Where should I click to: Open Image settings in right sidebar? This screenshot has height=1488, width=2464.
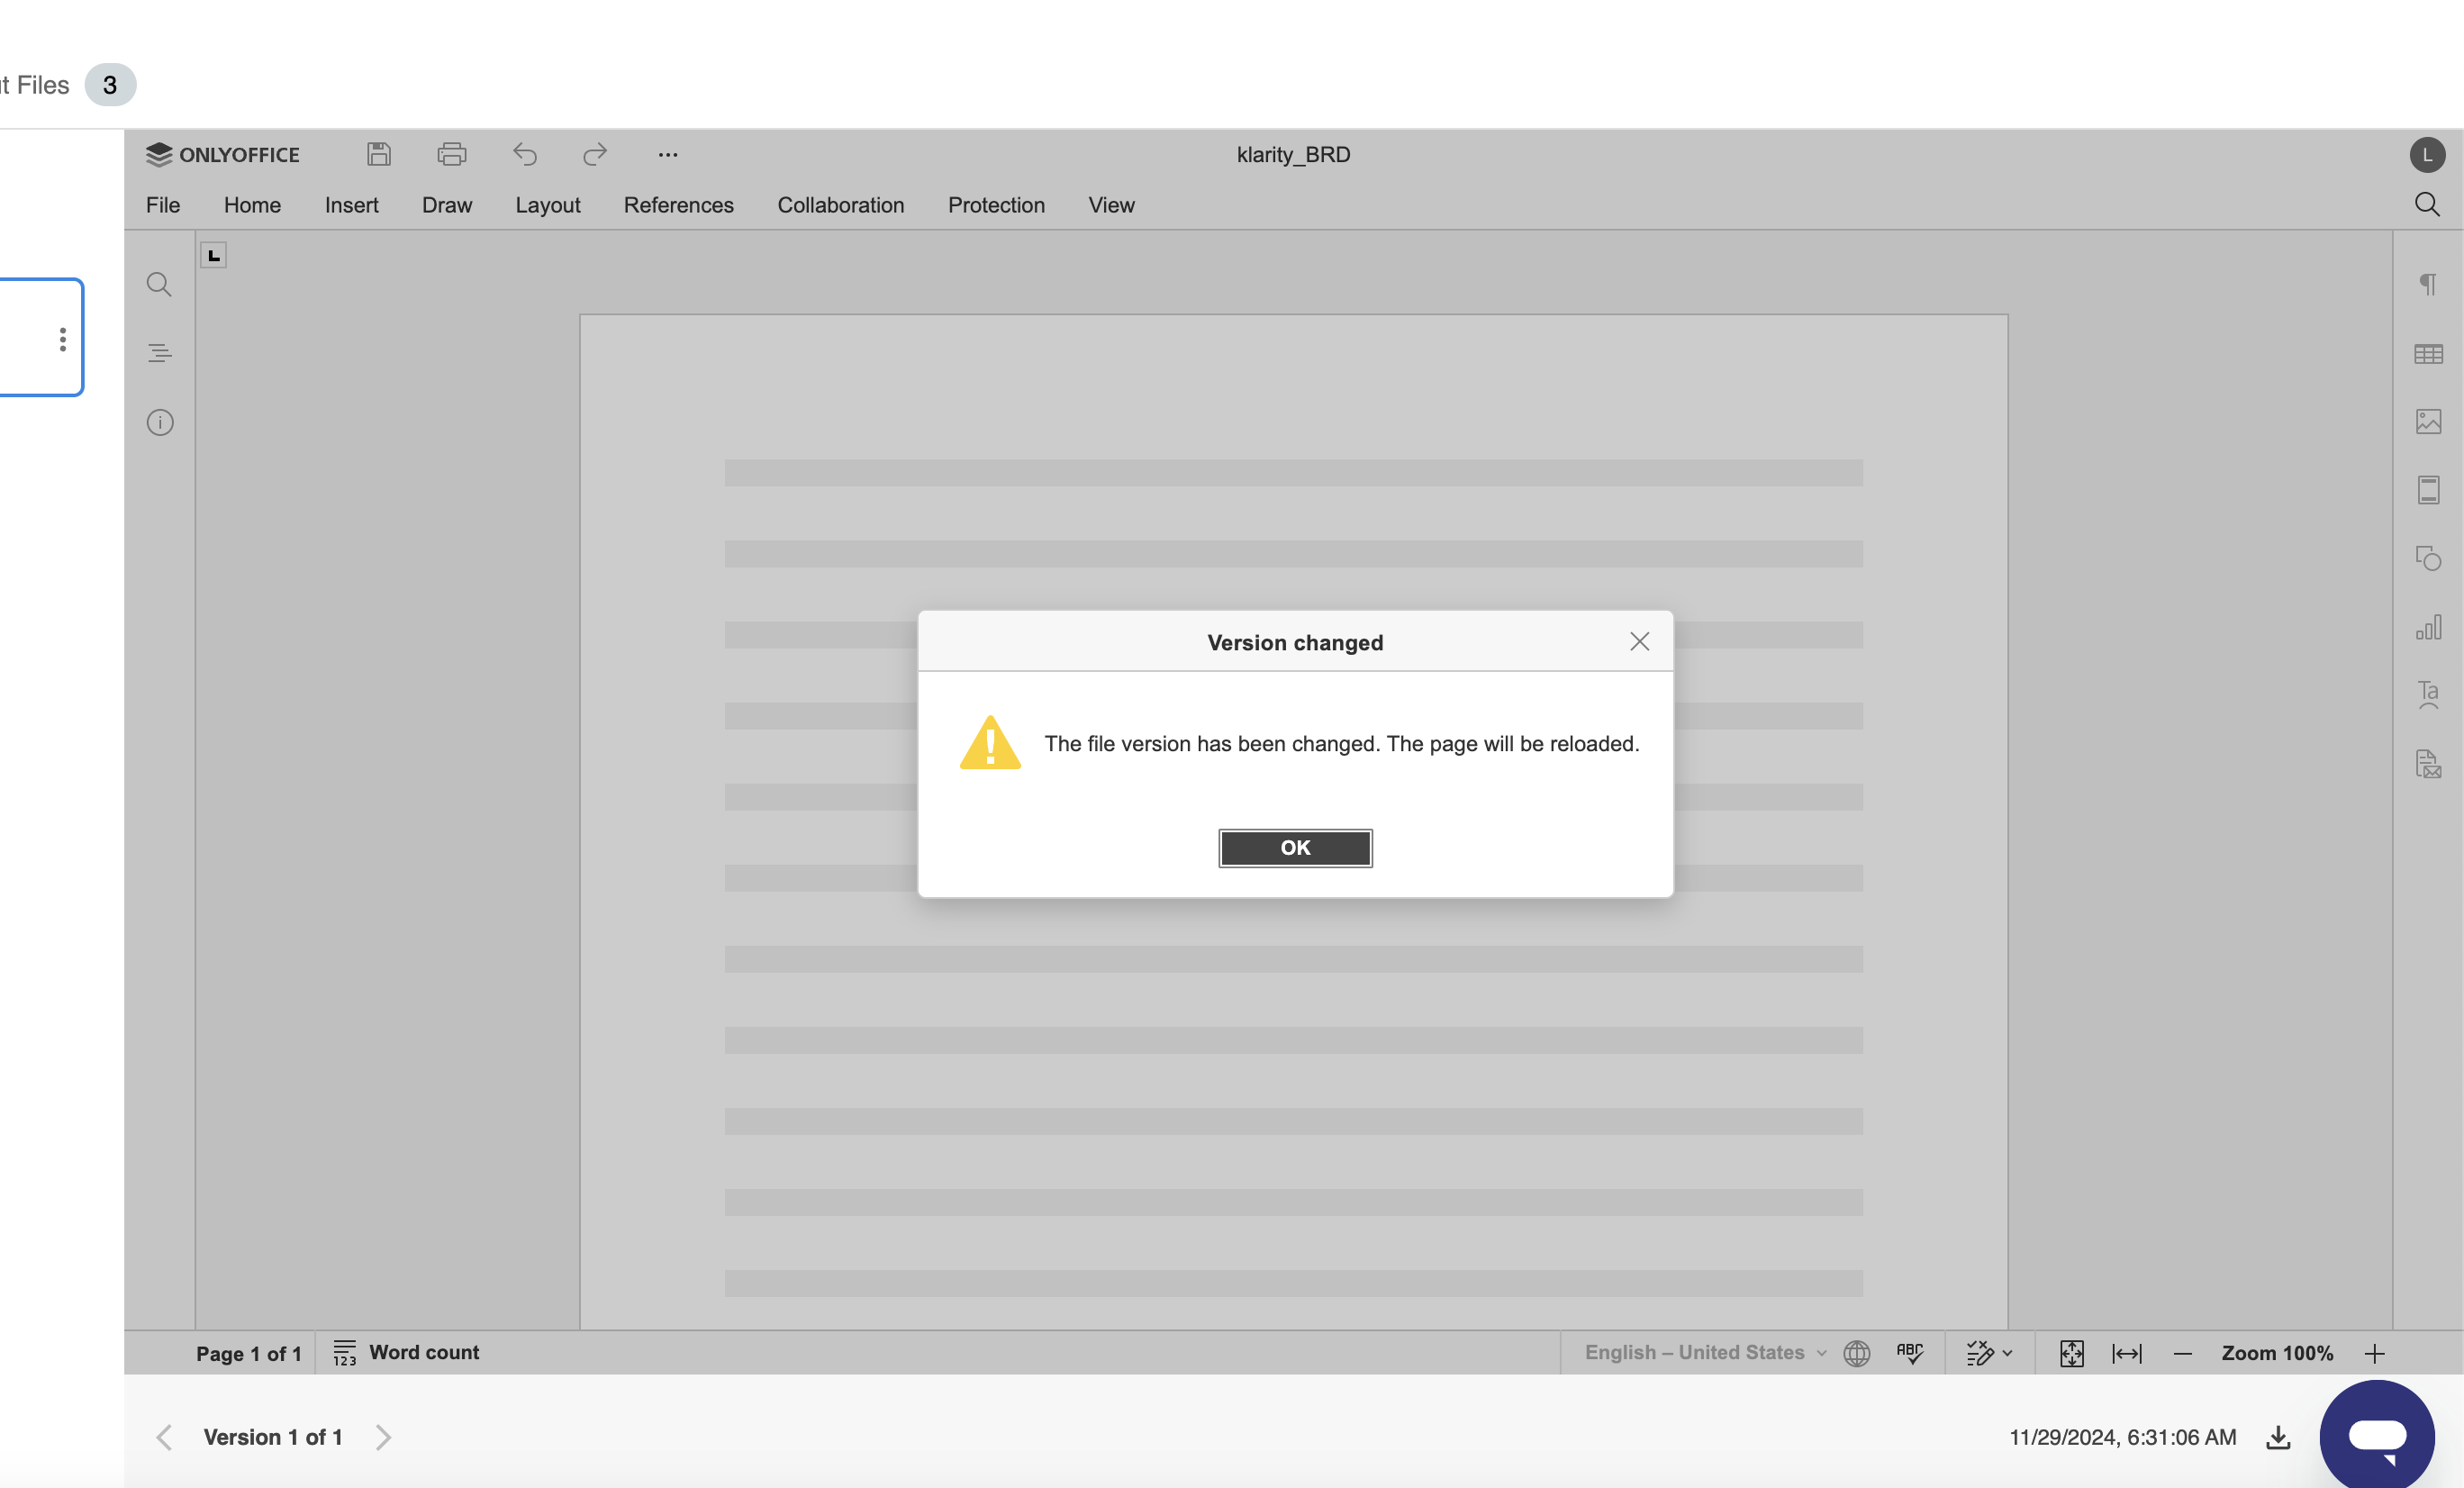click(x=2428, y=421)
